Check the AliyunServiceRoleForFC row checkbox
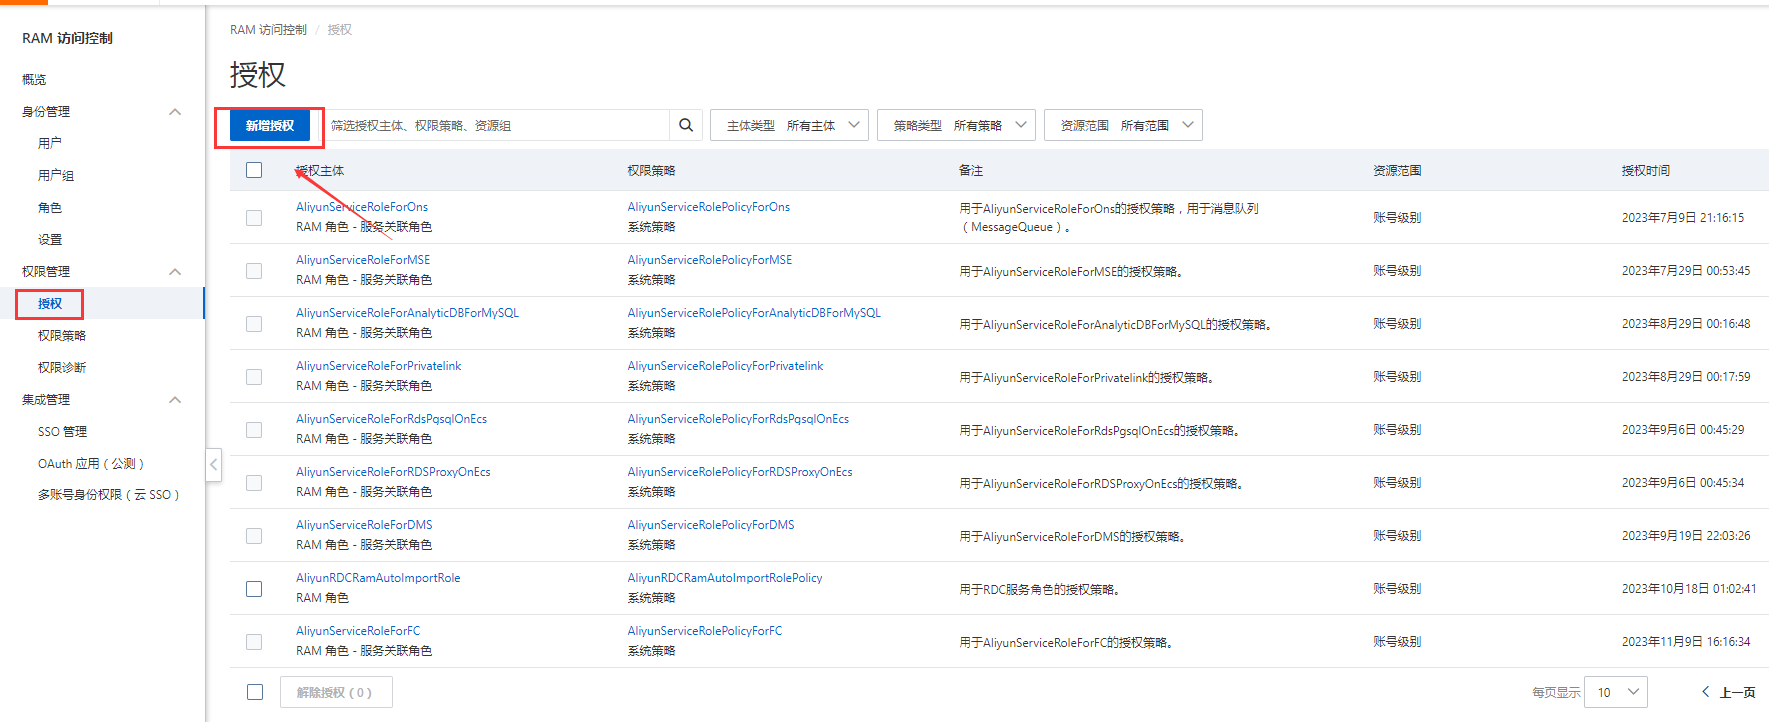 click(x=254, y=641)
